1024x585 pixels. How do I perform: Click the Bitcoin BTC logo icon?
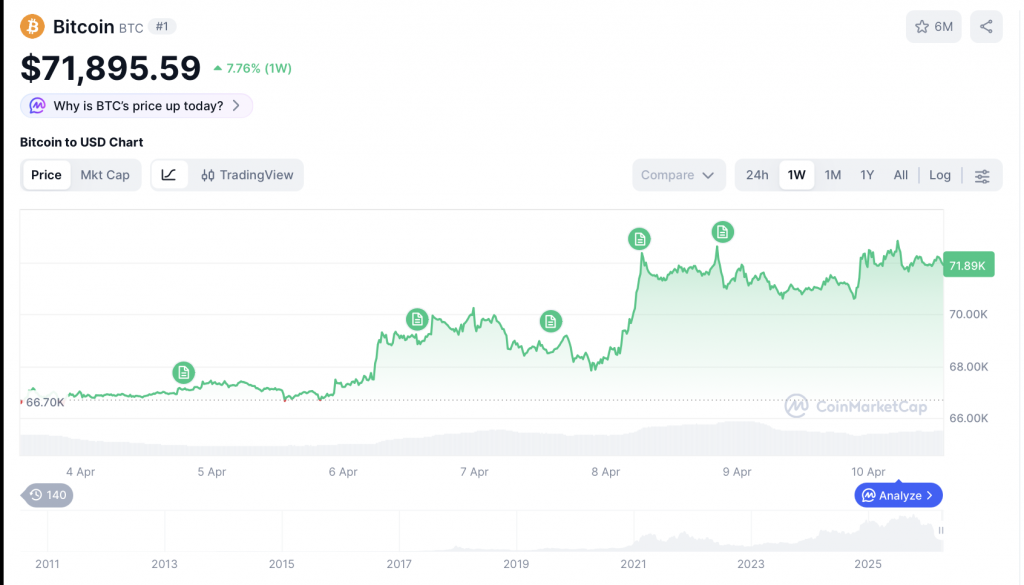[x=31, y=26]
